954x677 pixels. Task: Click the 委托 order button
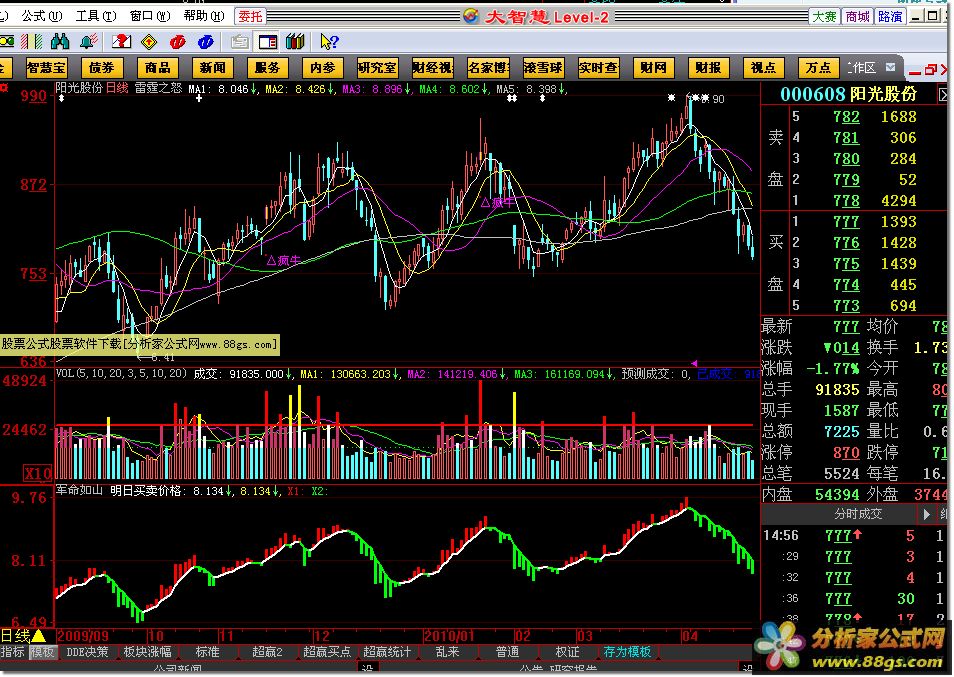250,16
